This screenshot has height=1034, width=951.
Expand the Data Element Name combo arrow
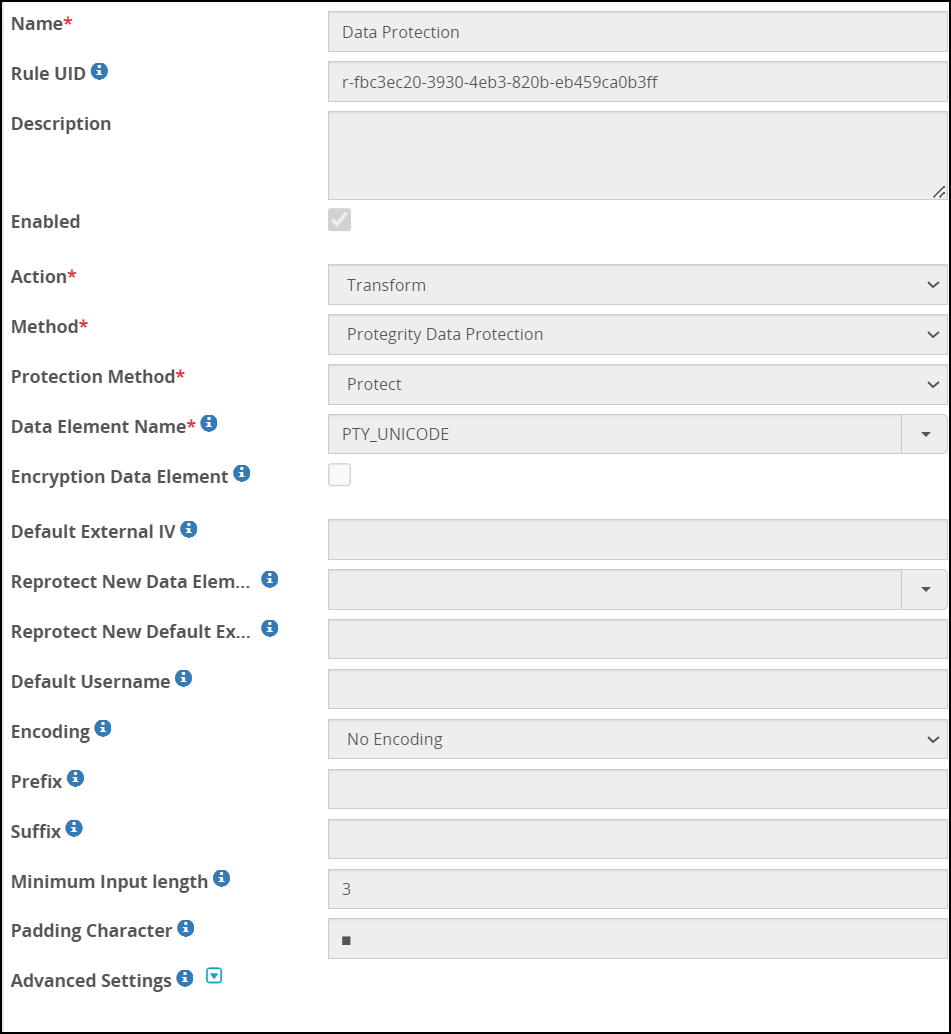pyautogui.click(x=925, y=435)
